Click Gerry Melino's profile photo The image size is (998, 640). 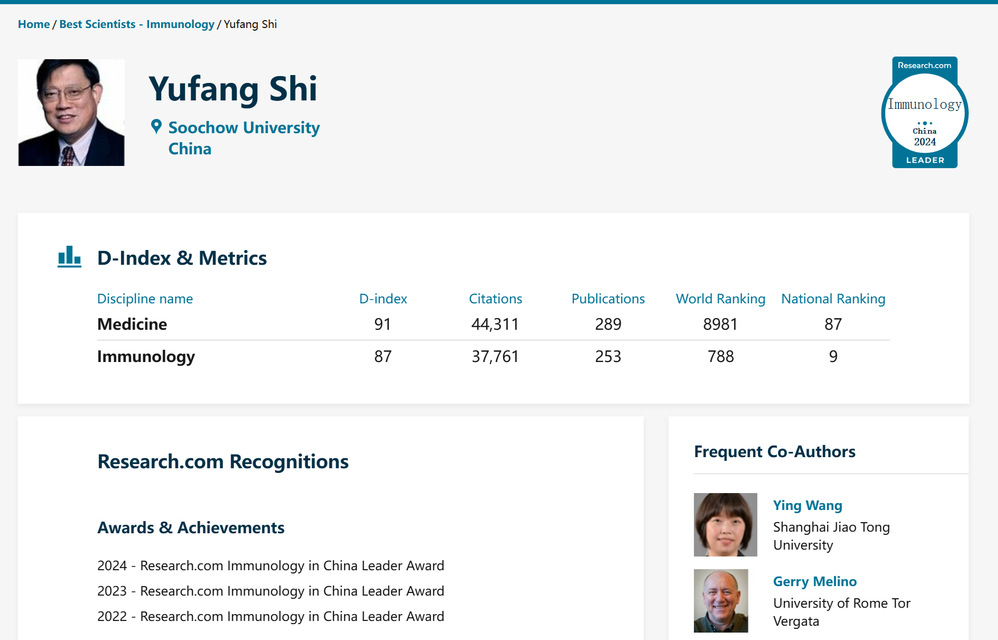pos(720,600)
